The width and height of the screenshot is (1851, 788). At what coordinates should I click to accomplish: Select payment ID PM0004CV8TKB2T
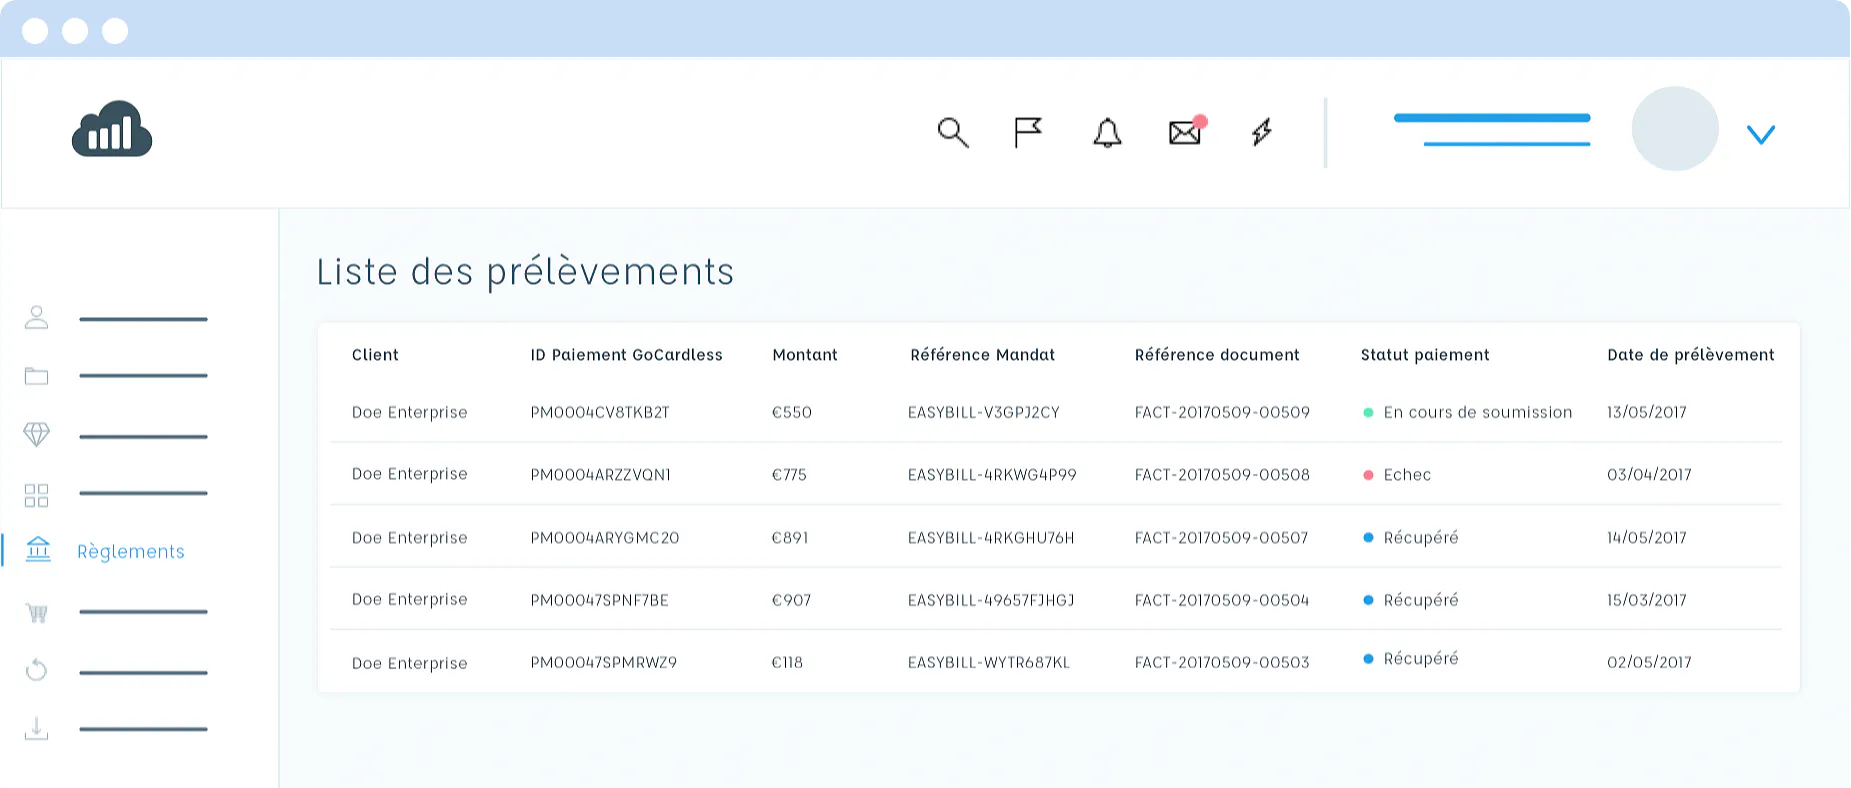click(x=600, y=412)
